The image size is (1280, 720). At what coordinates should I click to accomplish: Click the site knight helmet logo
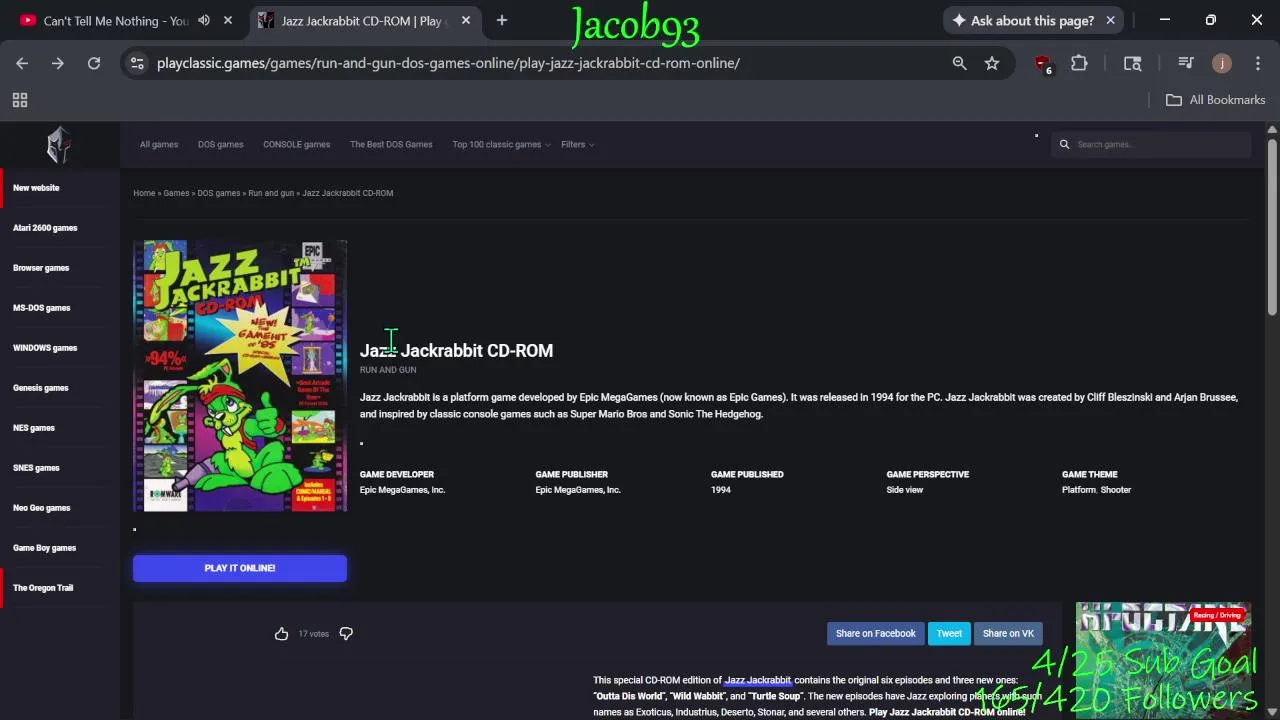59,145
